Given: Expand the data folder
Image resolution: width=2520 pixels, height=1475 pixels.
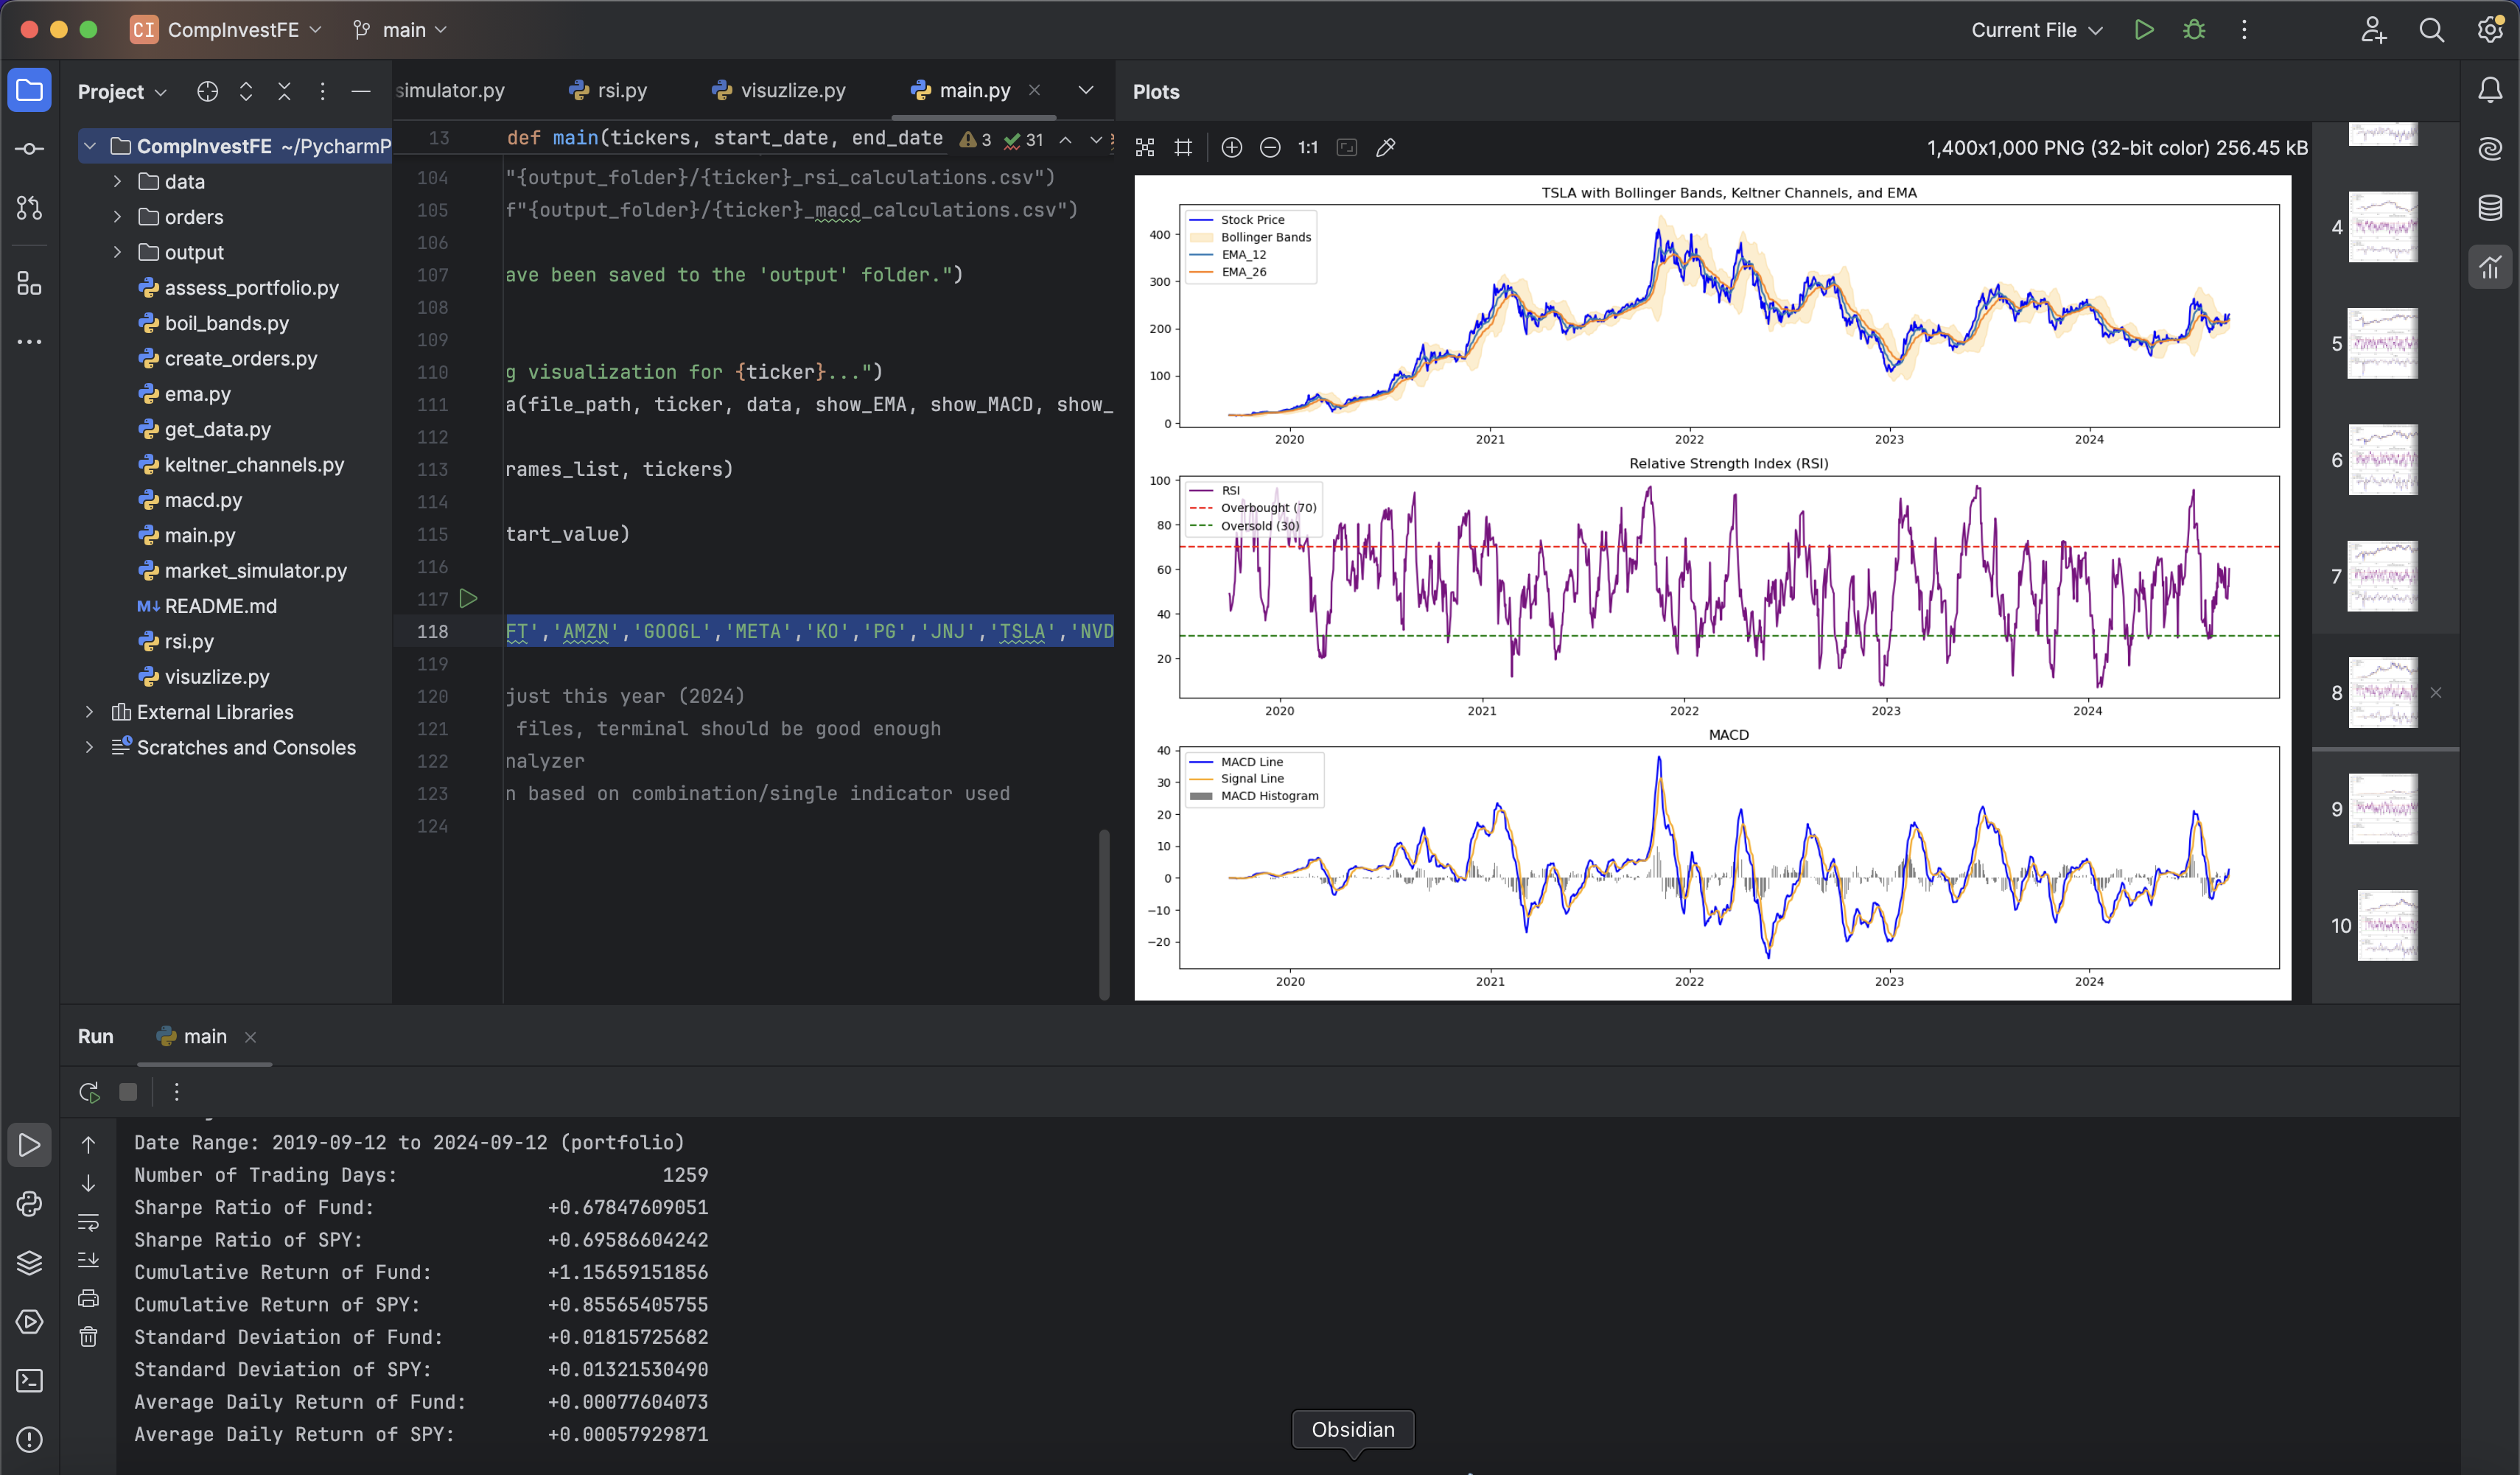Looking at the screenshot, I should pos(117,181).
